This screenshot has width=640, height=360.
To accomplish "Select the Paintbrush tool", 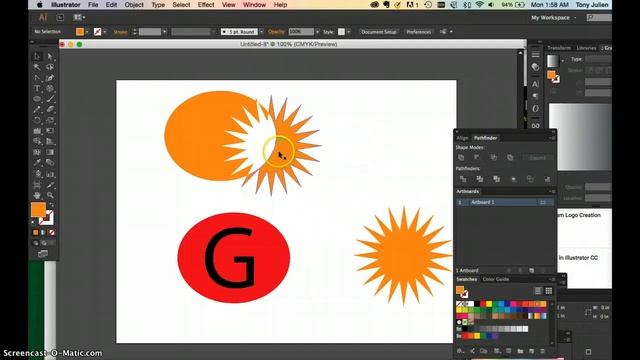I will 50,99.
